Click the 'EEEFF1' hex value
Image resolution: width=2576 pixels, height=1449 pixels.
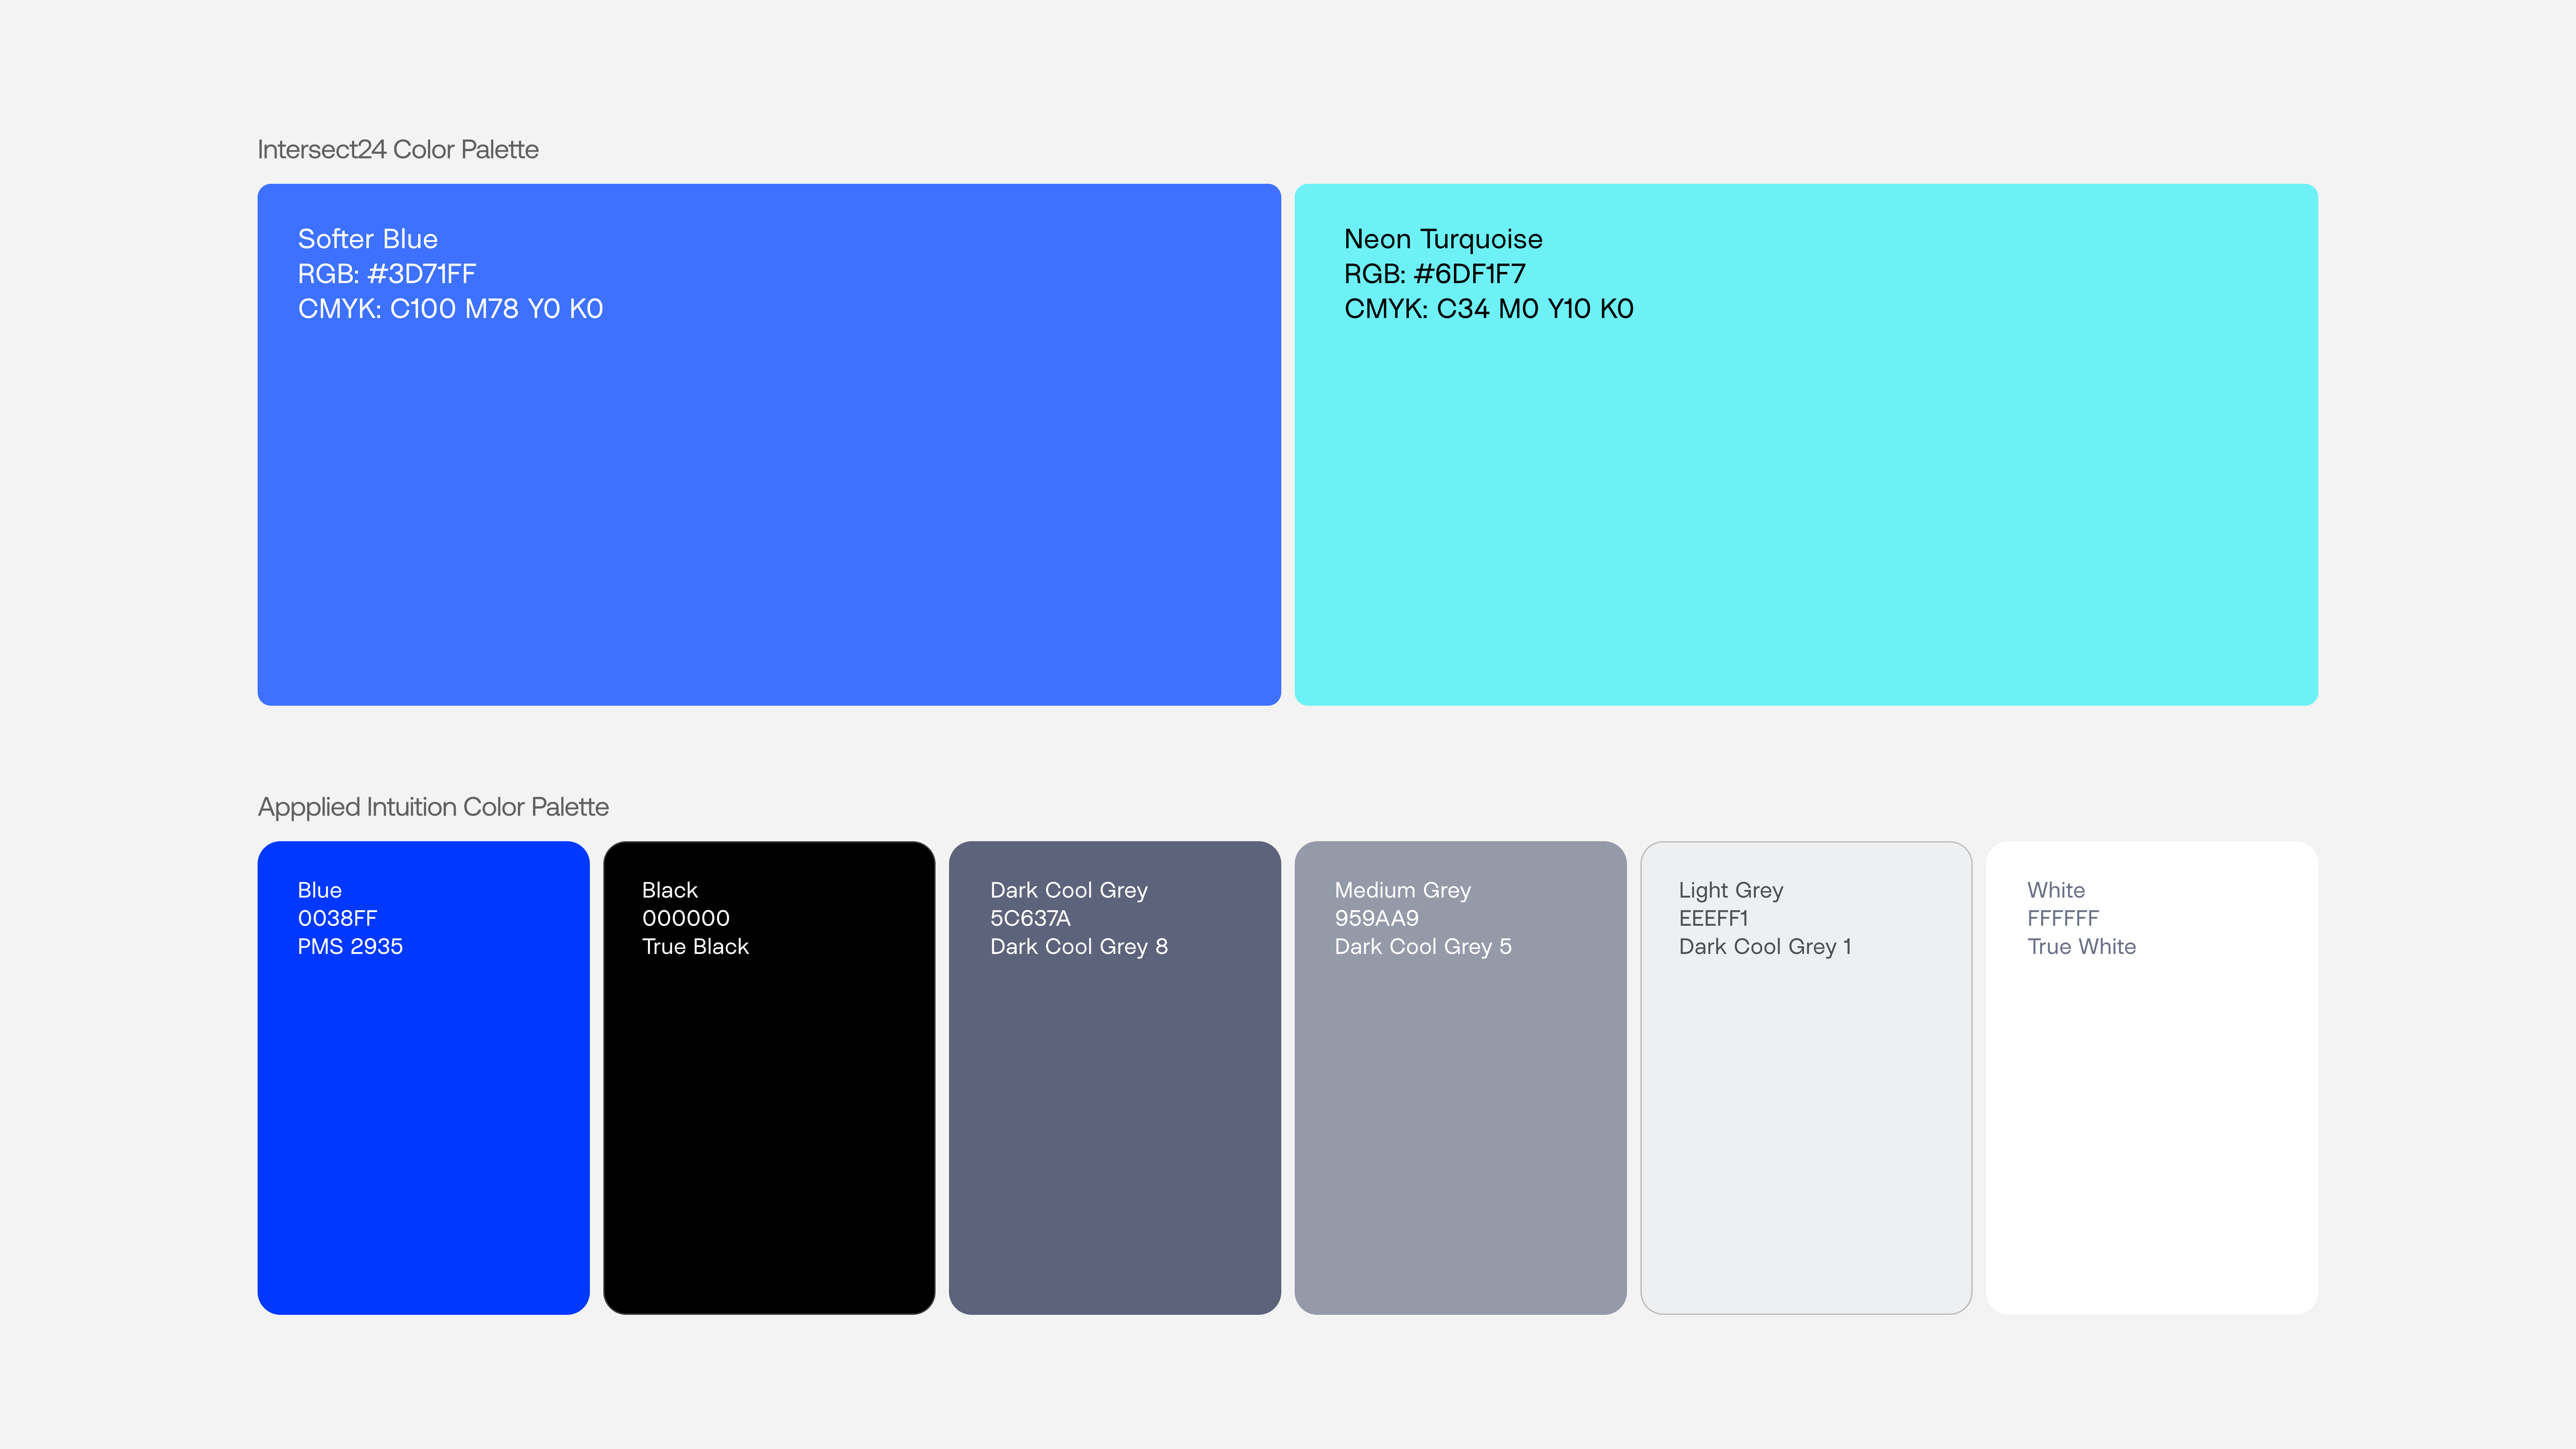pos(1714,918)
